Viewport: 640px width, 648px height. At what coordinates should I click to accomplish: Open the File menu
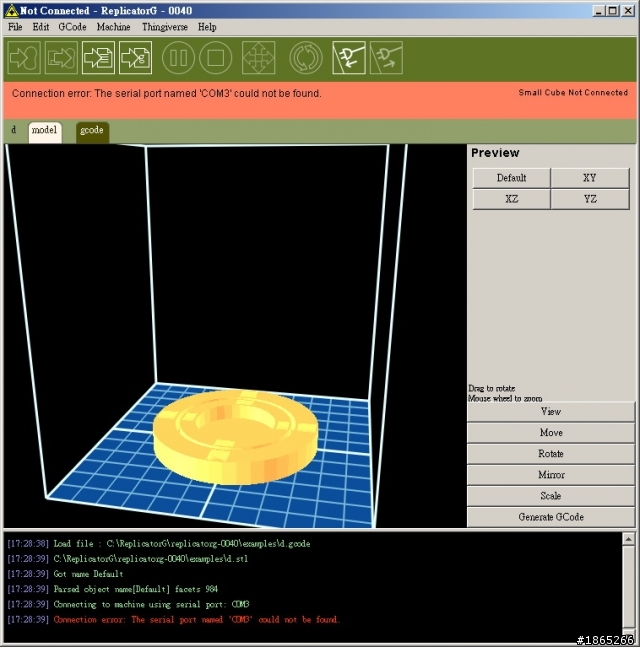coord(15,27)
